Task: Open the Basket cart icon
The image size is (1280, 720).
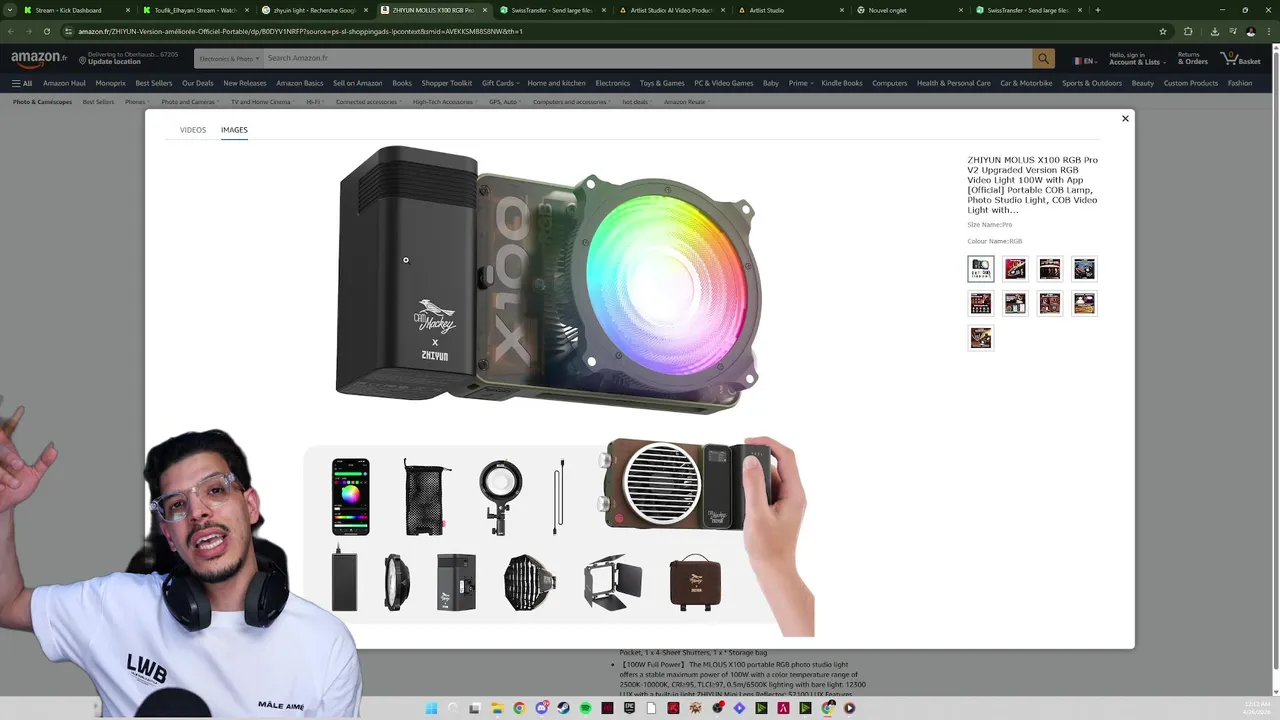Action: [x=1241, y=59]
